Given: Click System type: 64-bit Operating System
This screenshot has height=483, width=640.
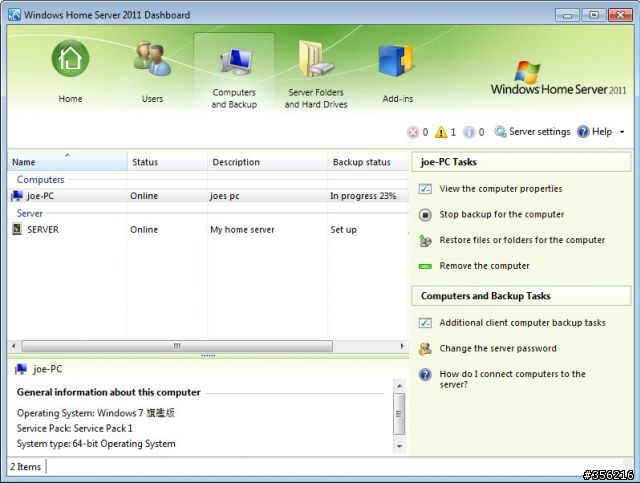Looking at the screenshot, I should click(96, 443).
